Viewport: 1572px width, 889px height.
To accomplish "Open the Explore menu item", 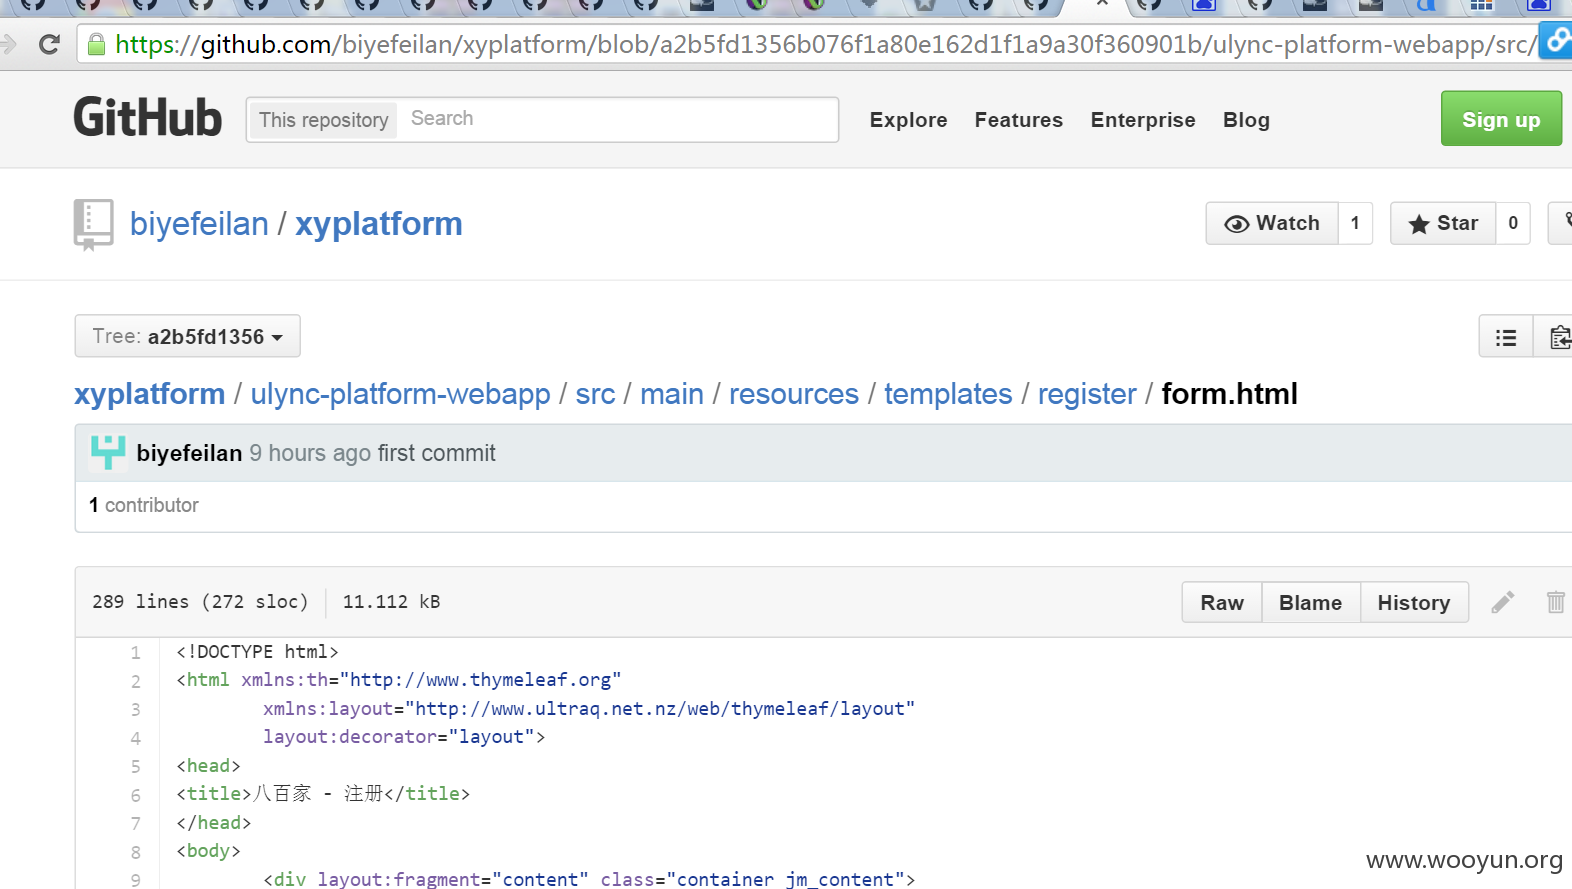I will coord(908,120).
